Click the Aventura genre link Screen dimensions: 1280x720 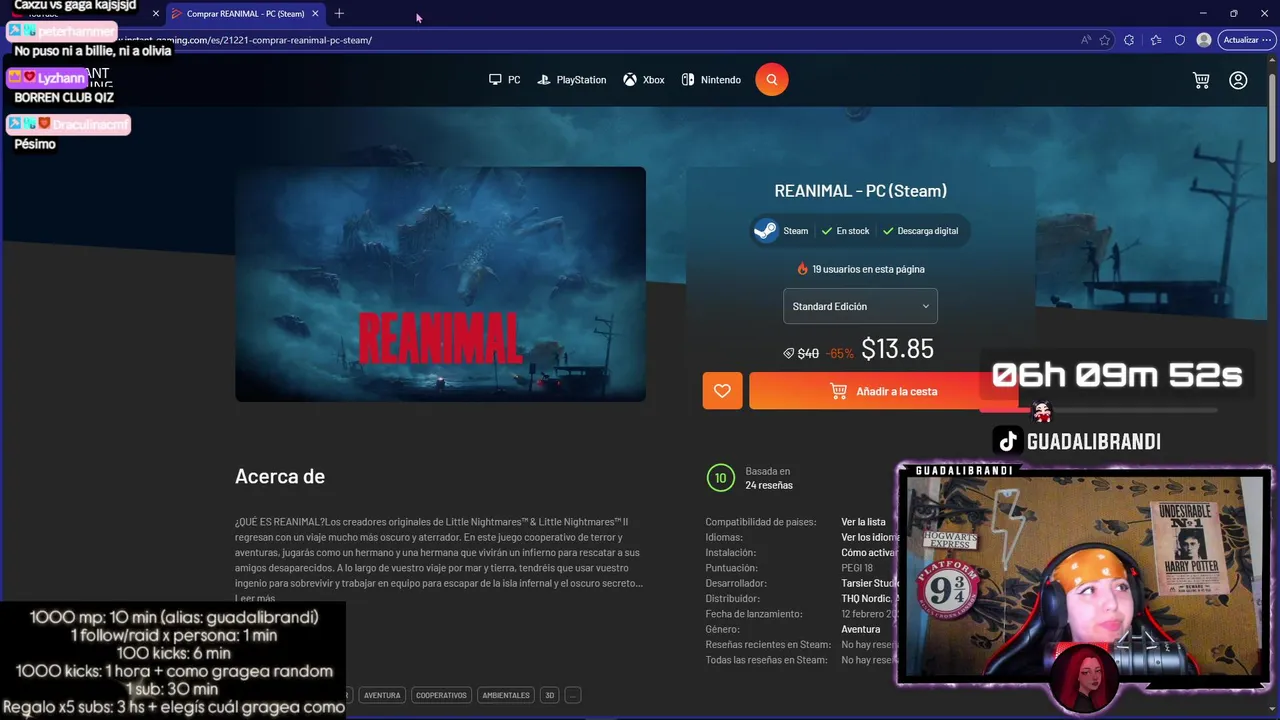861,630
